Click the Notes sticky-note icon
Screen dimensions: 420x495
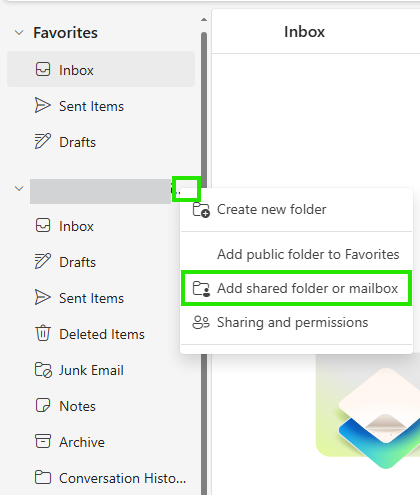pyautogui.click(x=43, y=405)
